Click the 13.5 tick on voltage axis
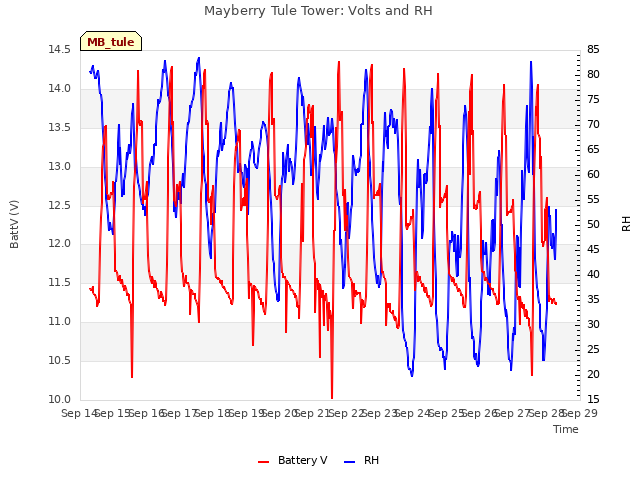Screen dimensions: 640x480 point(59,127)
